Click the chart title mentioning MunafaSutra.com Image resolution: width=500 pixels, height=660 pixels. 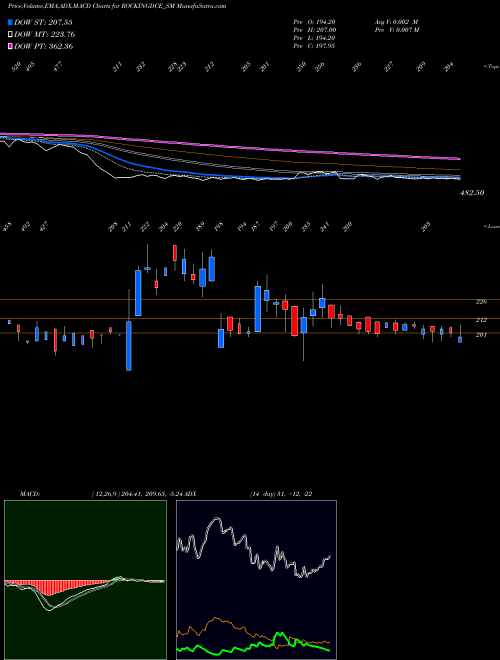[x=117, y=6]
